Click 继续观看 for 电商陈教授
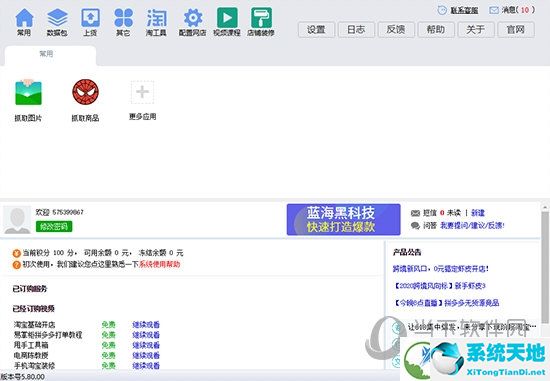 point(146,355)
